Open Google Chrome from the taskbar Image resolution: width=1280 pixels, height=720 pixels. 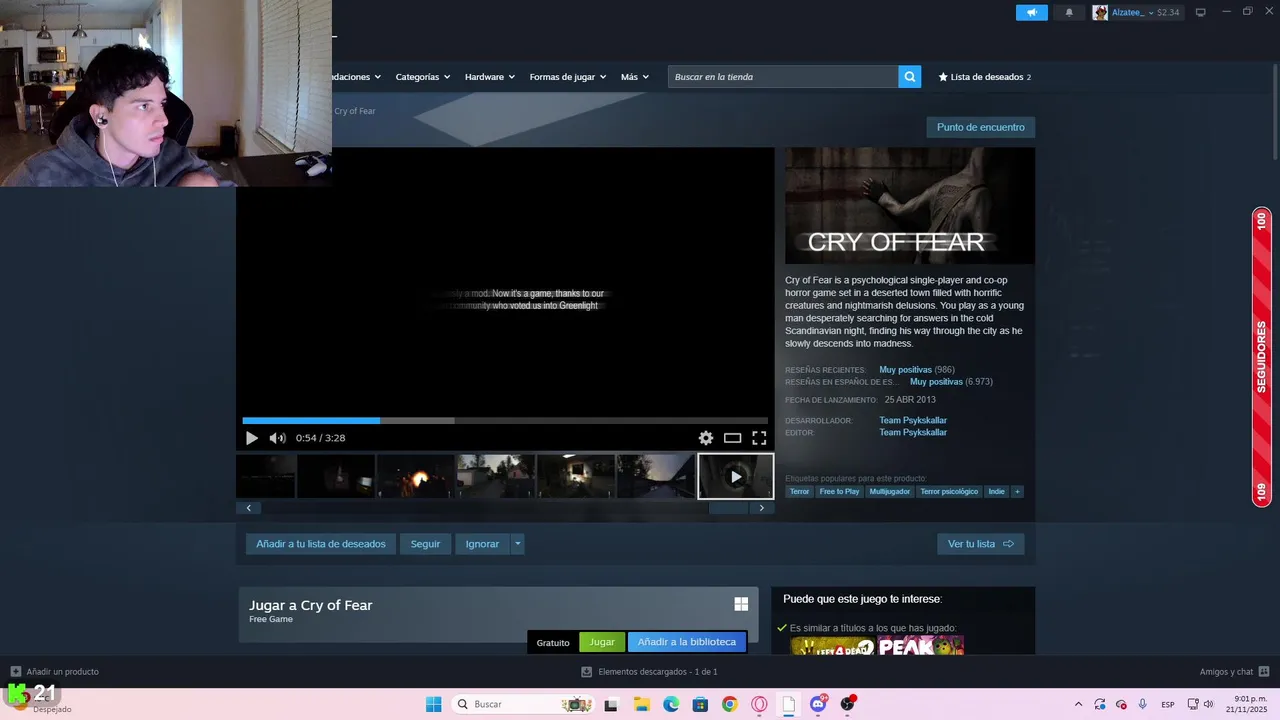coord(730,704)
